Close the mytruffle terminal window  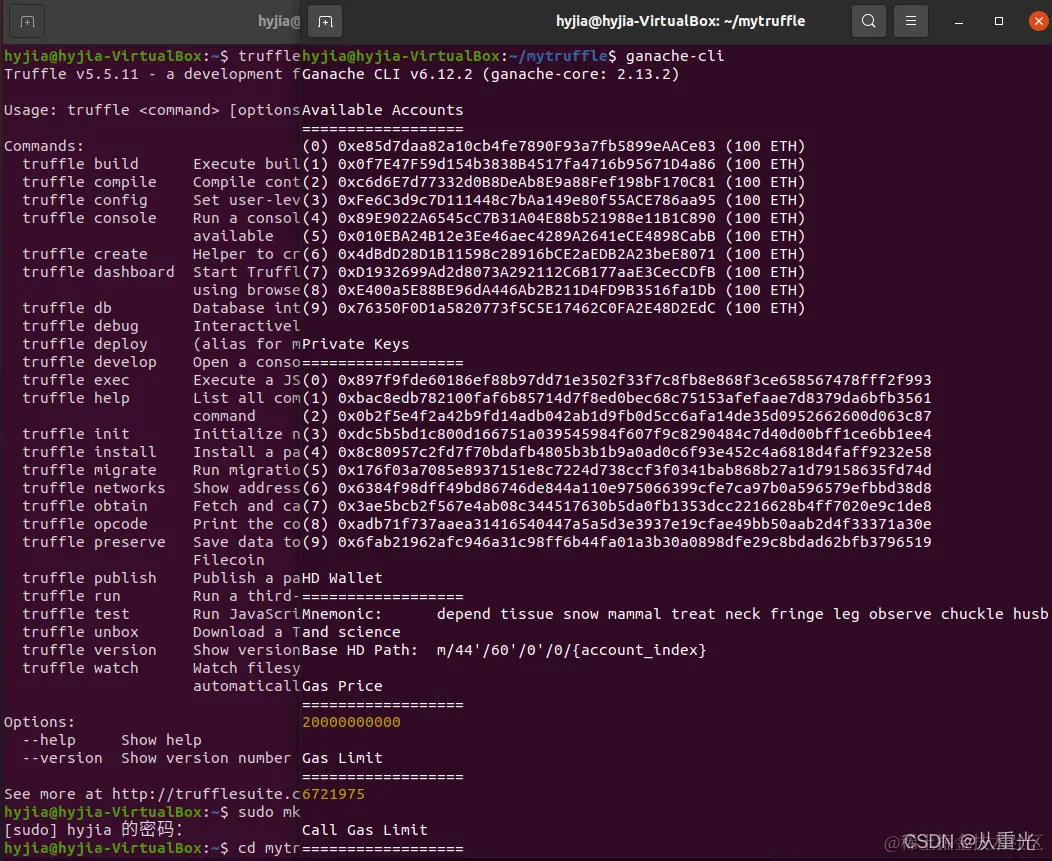pos(1039,21)
